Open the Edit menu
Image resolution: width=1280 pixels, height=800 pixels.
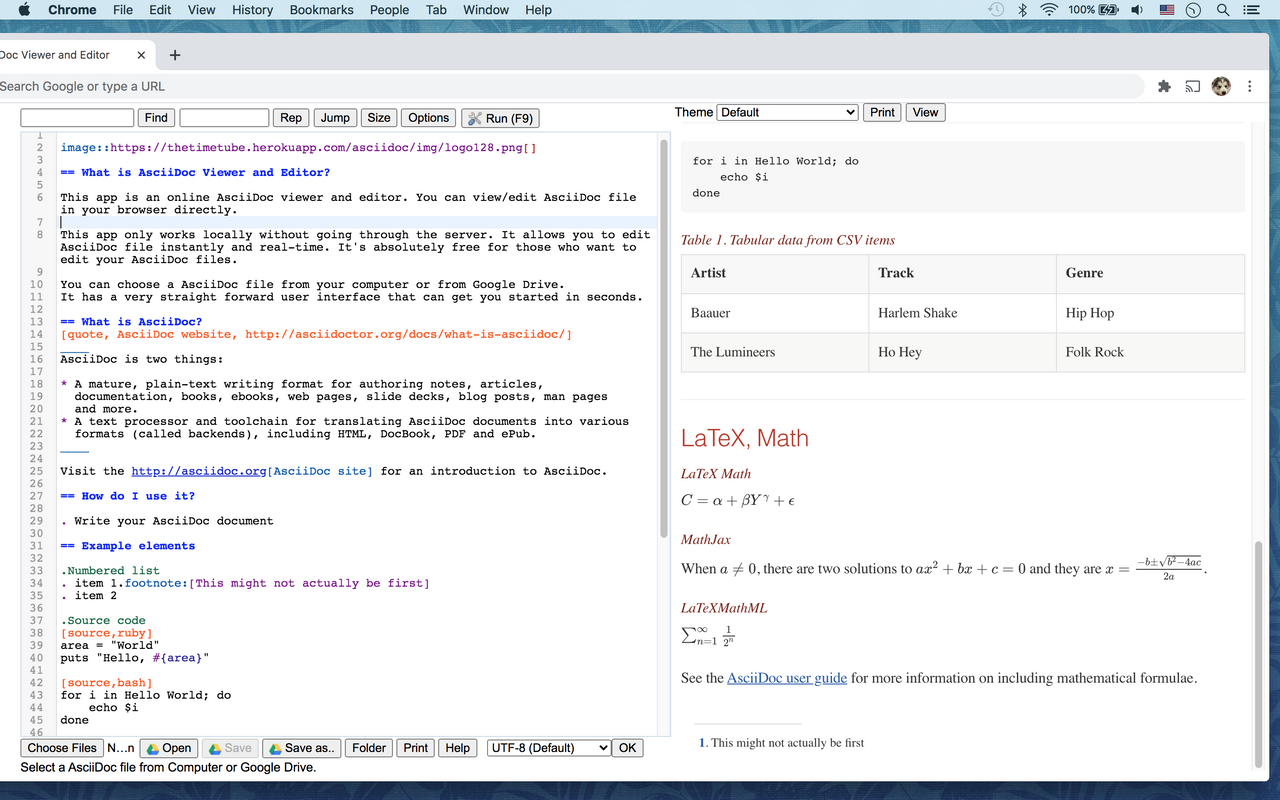click(x=160, y=10)
